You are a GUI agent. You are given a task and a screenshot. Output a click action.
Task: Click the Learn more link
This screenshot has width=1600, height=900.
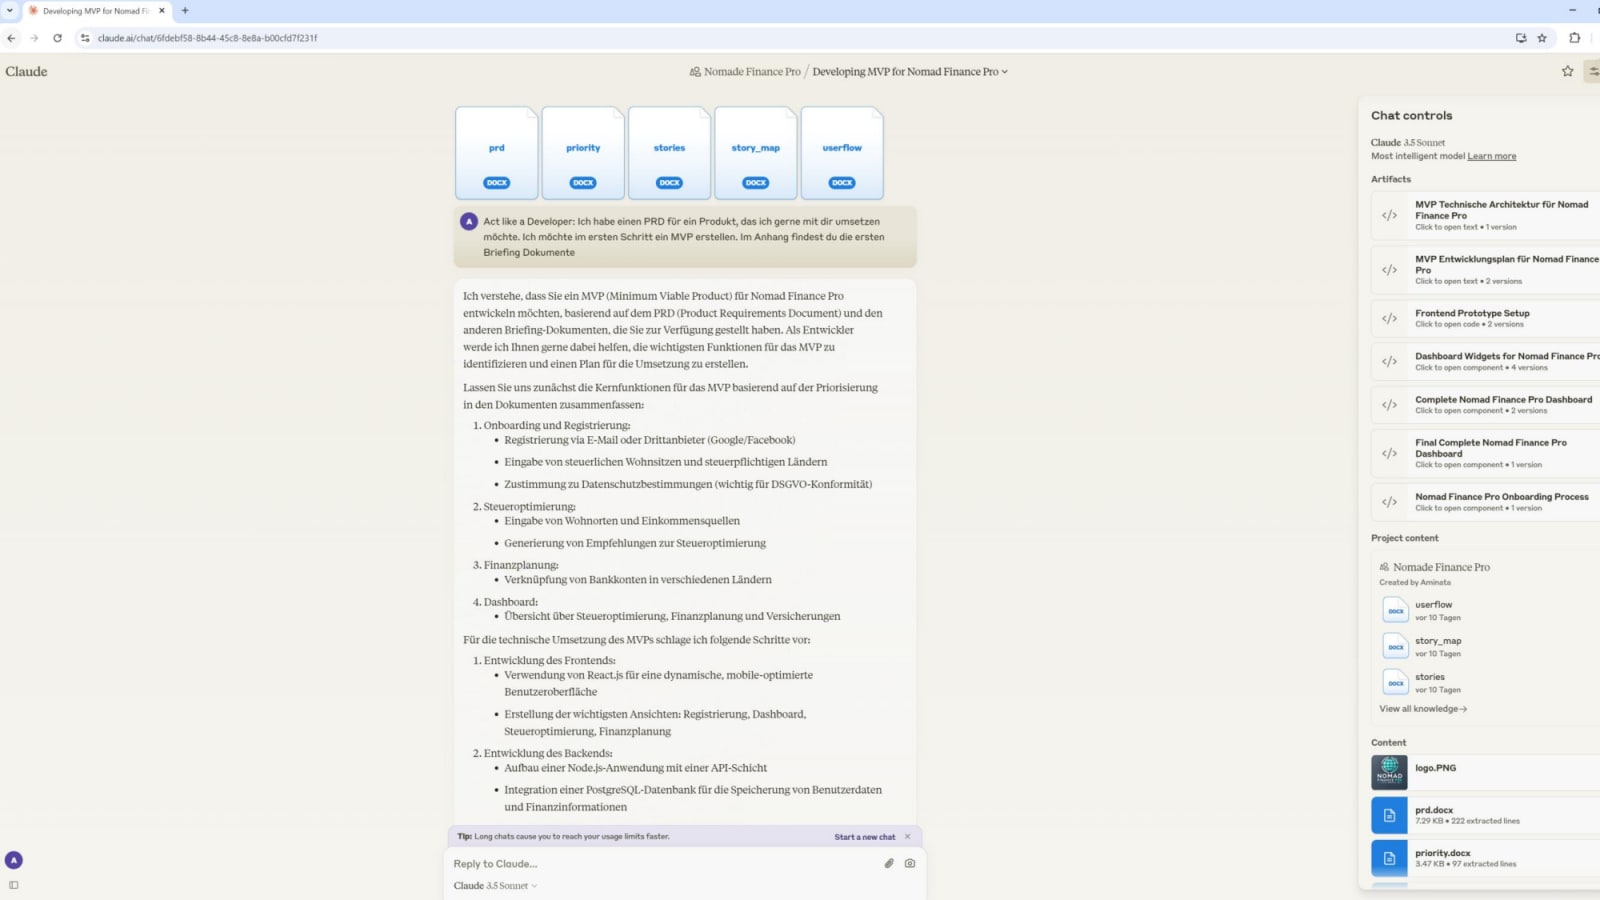(x=1492, y=156)
